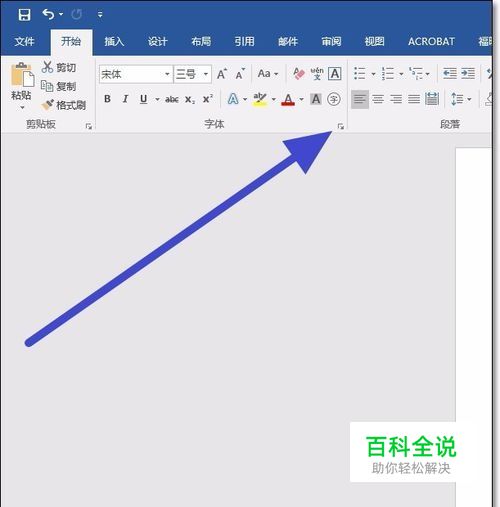The height and width of the screenshot is (507, 500).
Task: Switch to the 开始 (Home) tab
Action: 71,42
